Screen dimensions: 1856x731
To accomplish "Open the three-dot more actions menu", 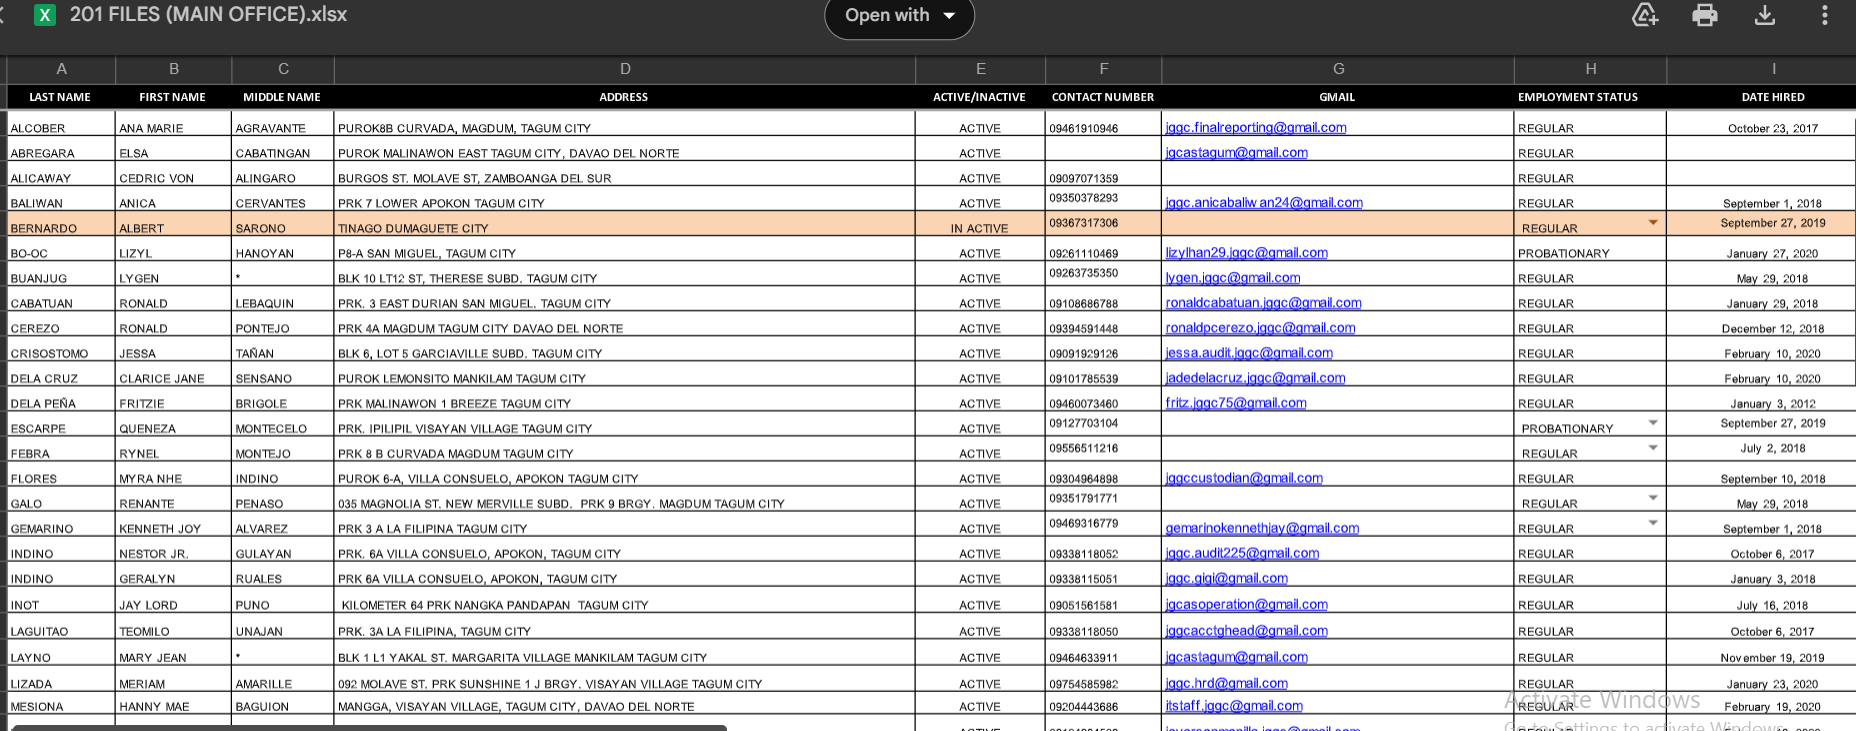I will (1825, 15).
